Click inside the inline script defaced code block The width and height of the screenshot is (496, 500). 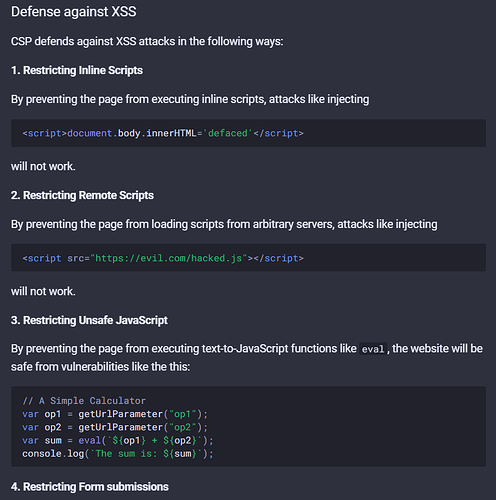pyautogui.click(x=248, y=133)
